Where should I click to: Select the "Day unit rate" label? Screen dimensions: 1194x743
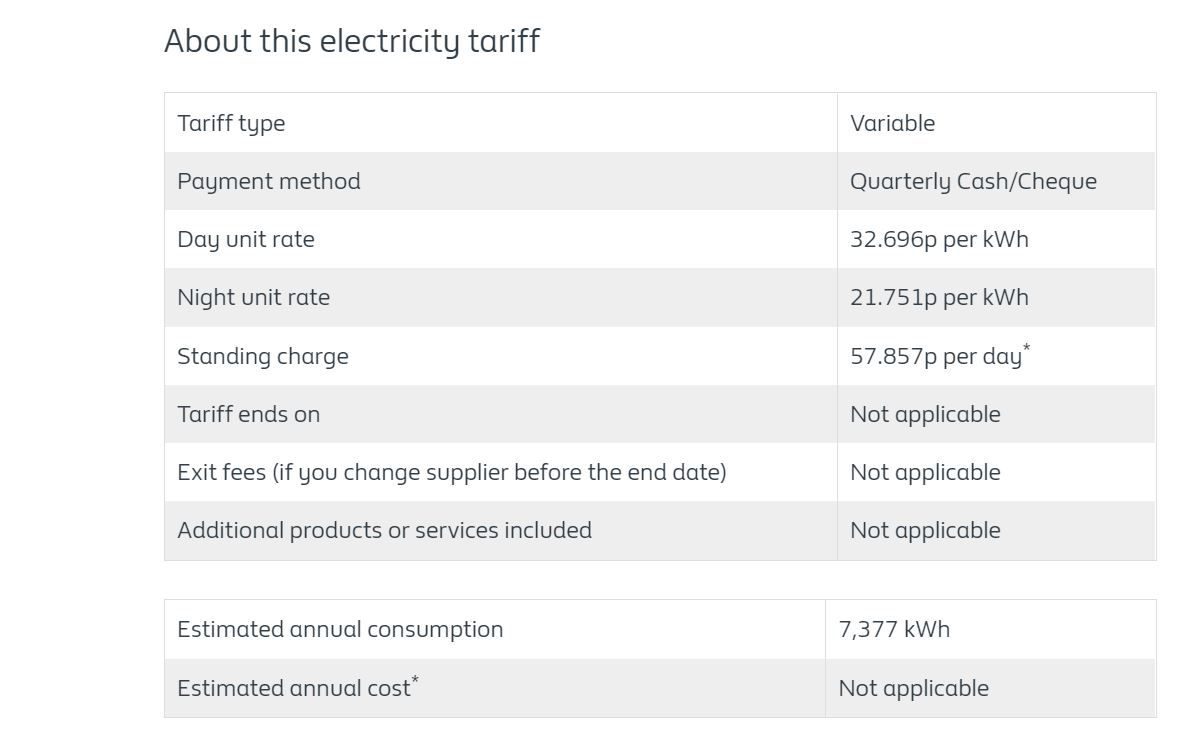(245, 239)
